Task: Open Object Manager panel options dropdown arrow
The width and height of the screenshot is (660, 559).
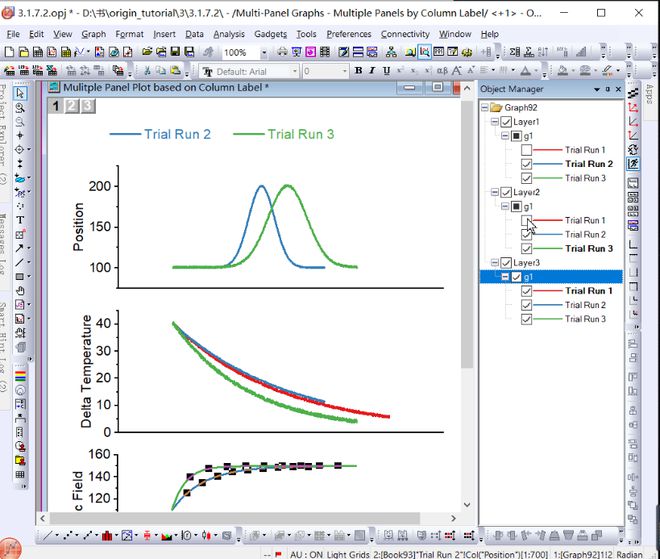Action: (x=596, y=89)
